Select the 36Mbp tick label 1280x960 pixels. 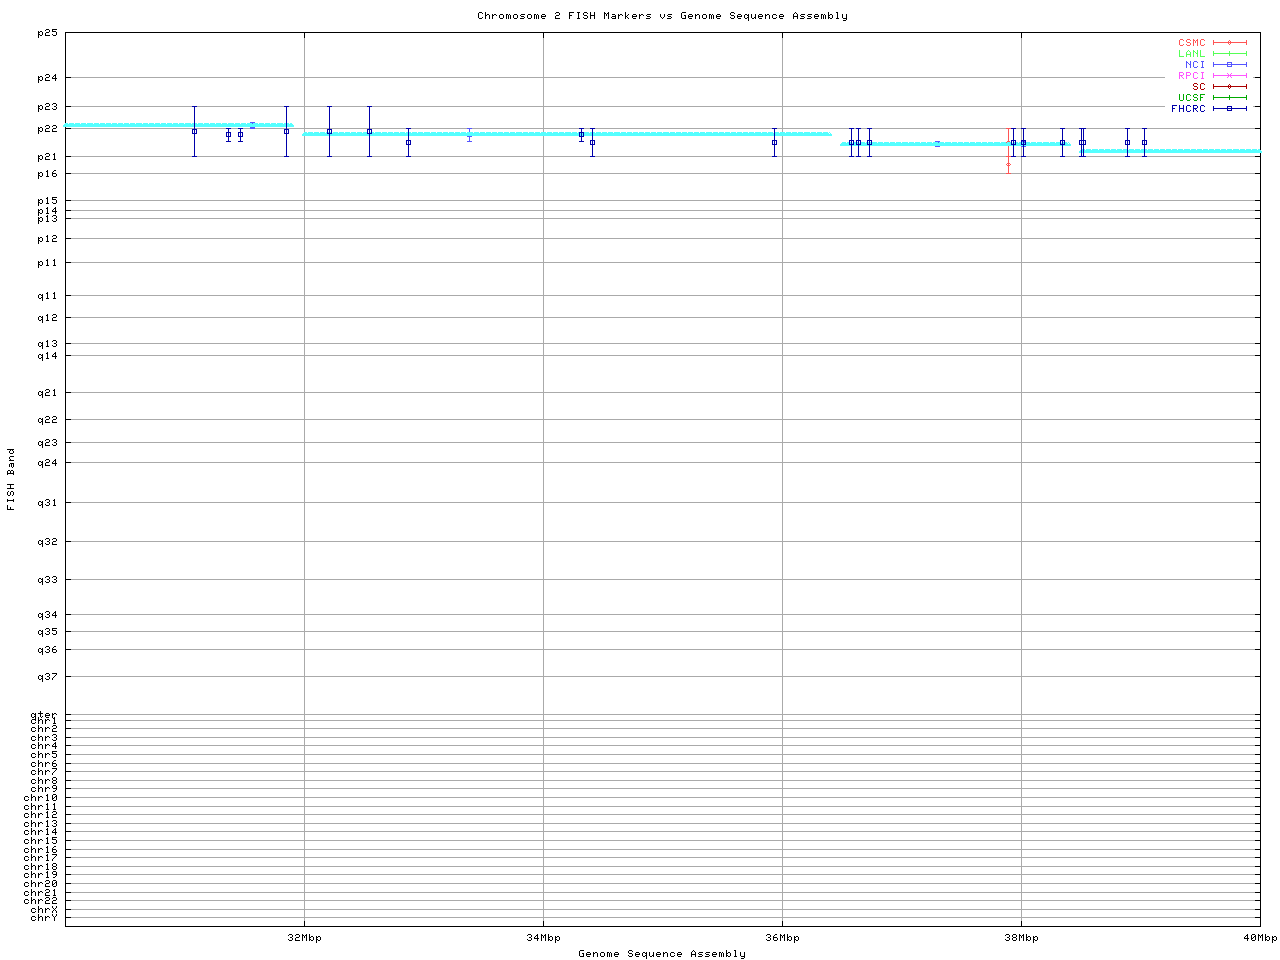tap(782, 938)
